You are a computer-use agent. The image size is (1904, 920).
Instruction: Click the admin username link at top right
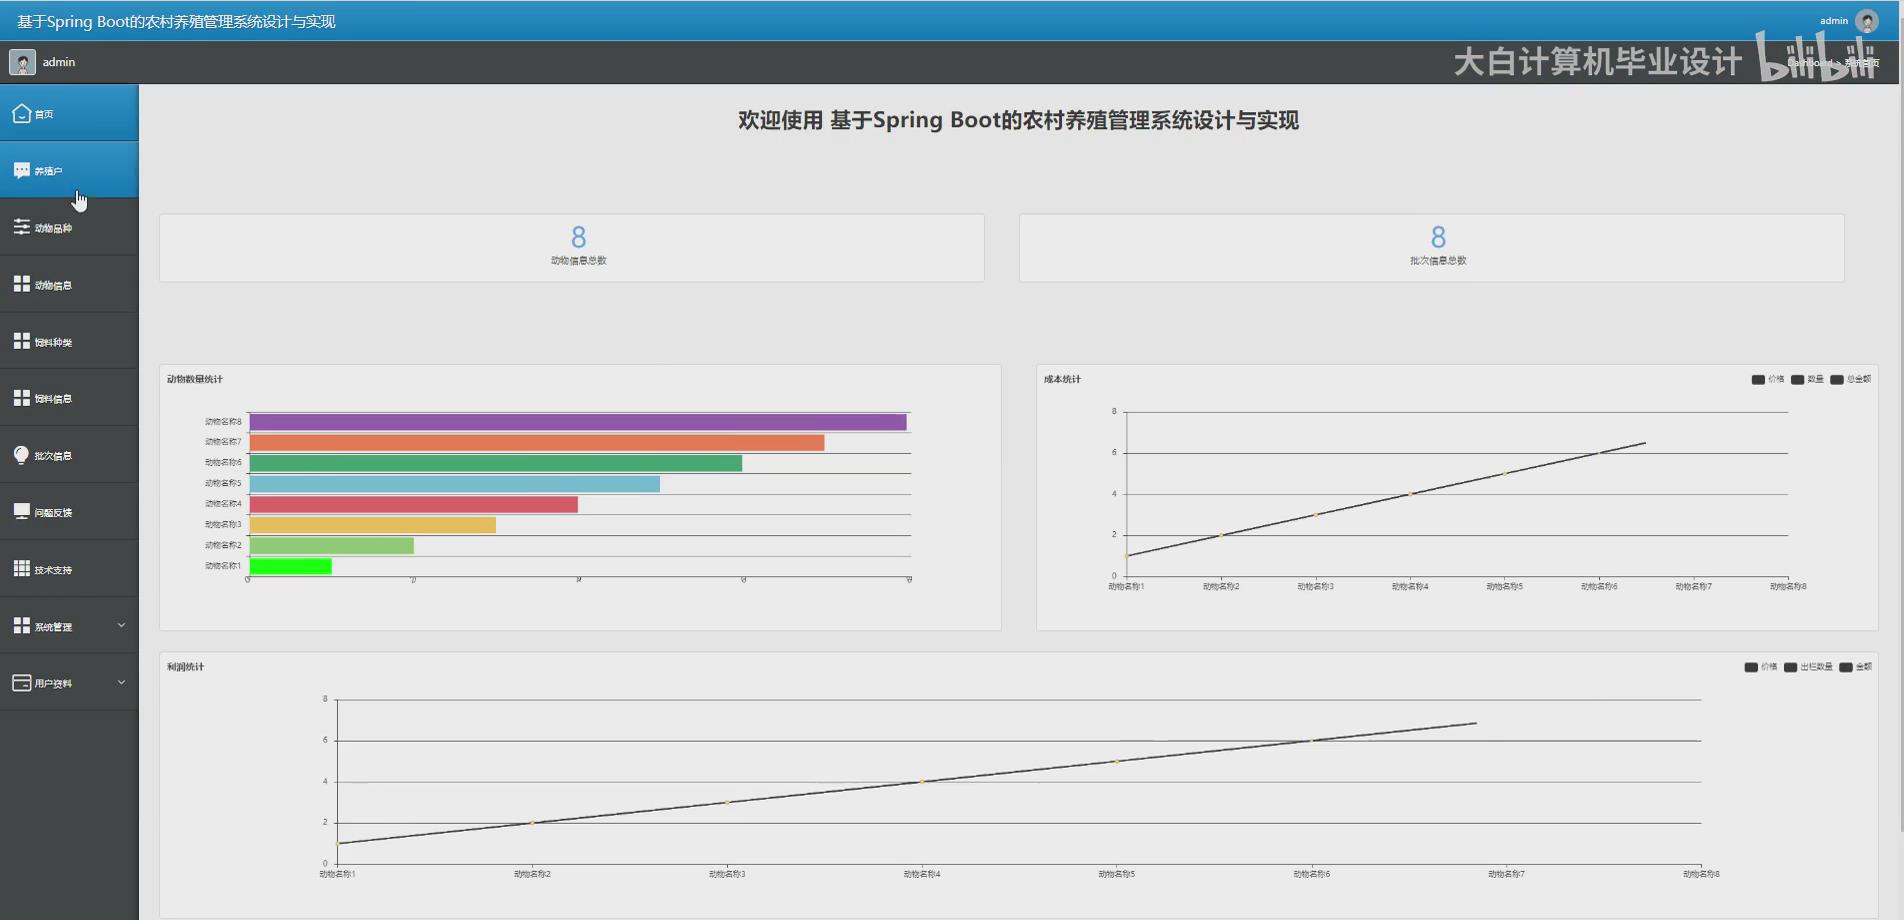1834,21
